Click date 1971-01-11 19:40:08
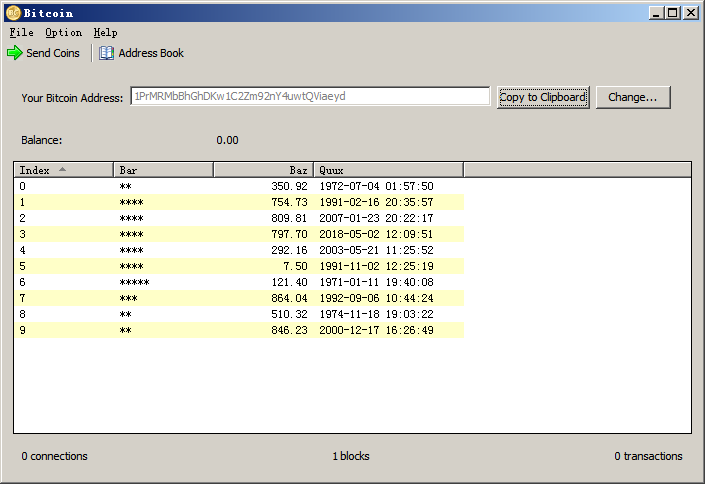705x484 pixels. pos(376,282)
